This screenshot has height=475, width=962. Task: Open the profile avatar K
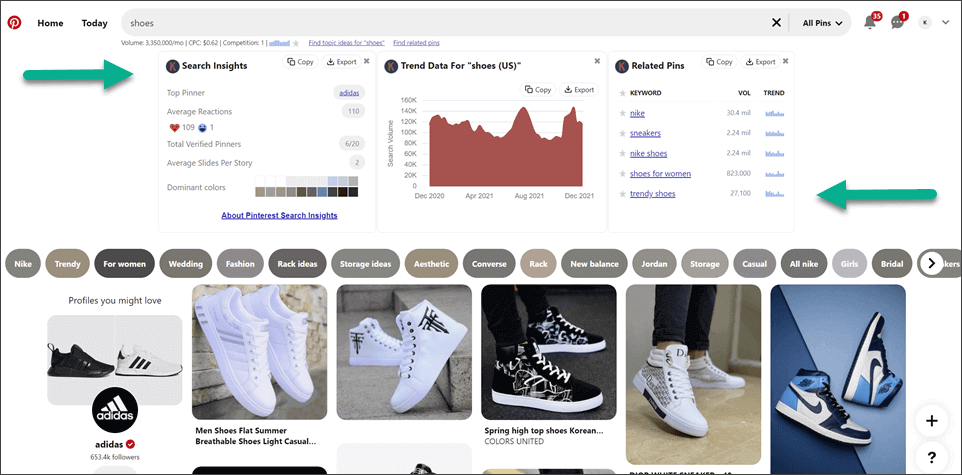click(925, 23)
